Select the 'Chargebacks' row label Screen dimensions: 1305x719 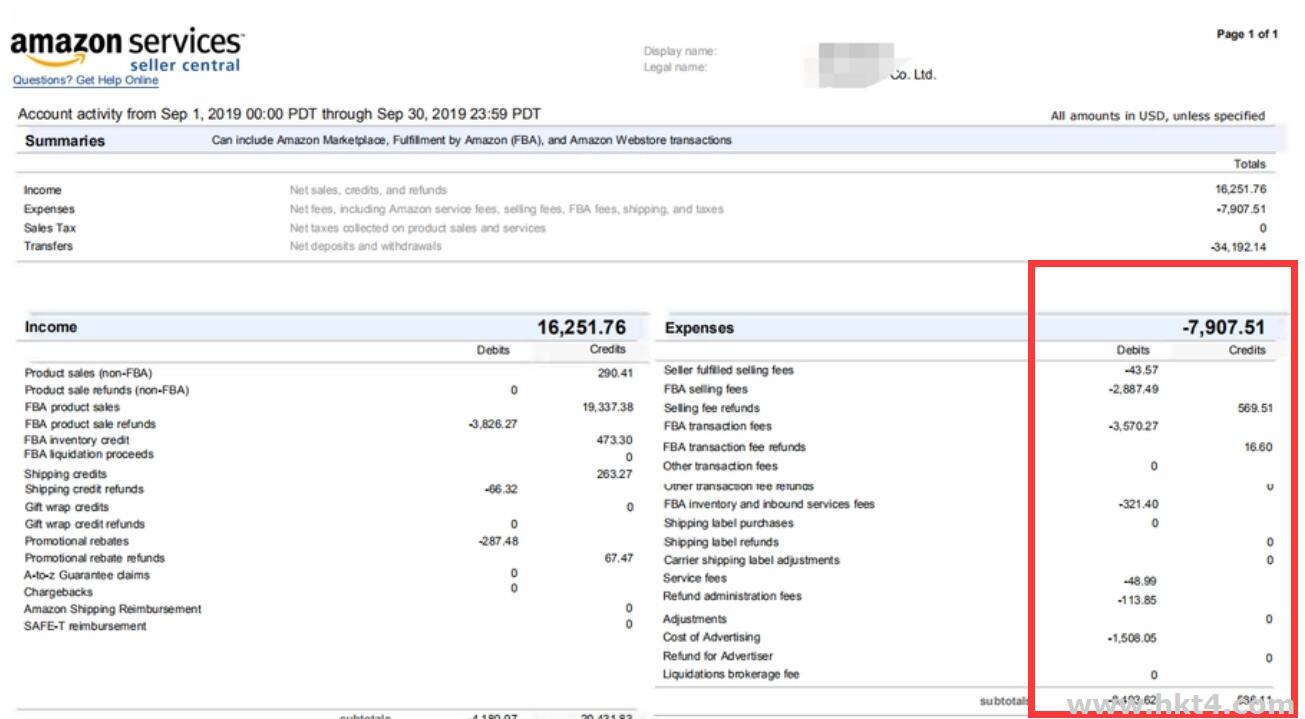58,592
